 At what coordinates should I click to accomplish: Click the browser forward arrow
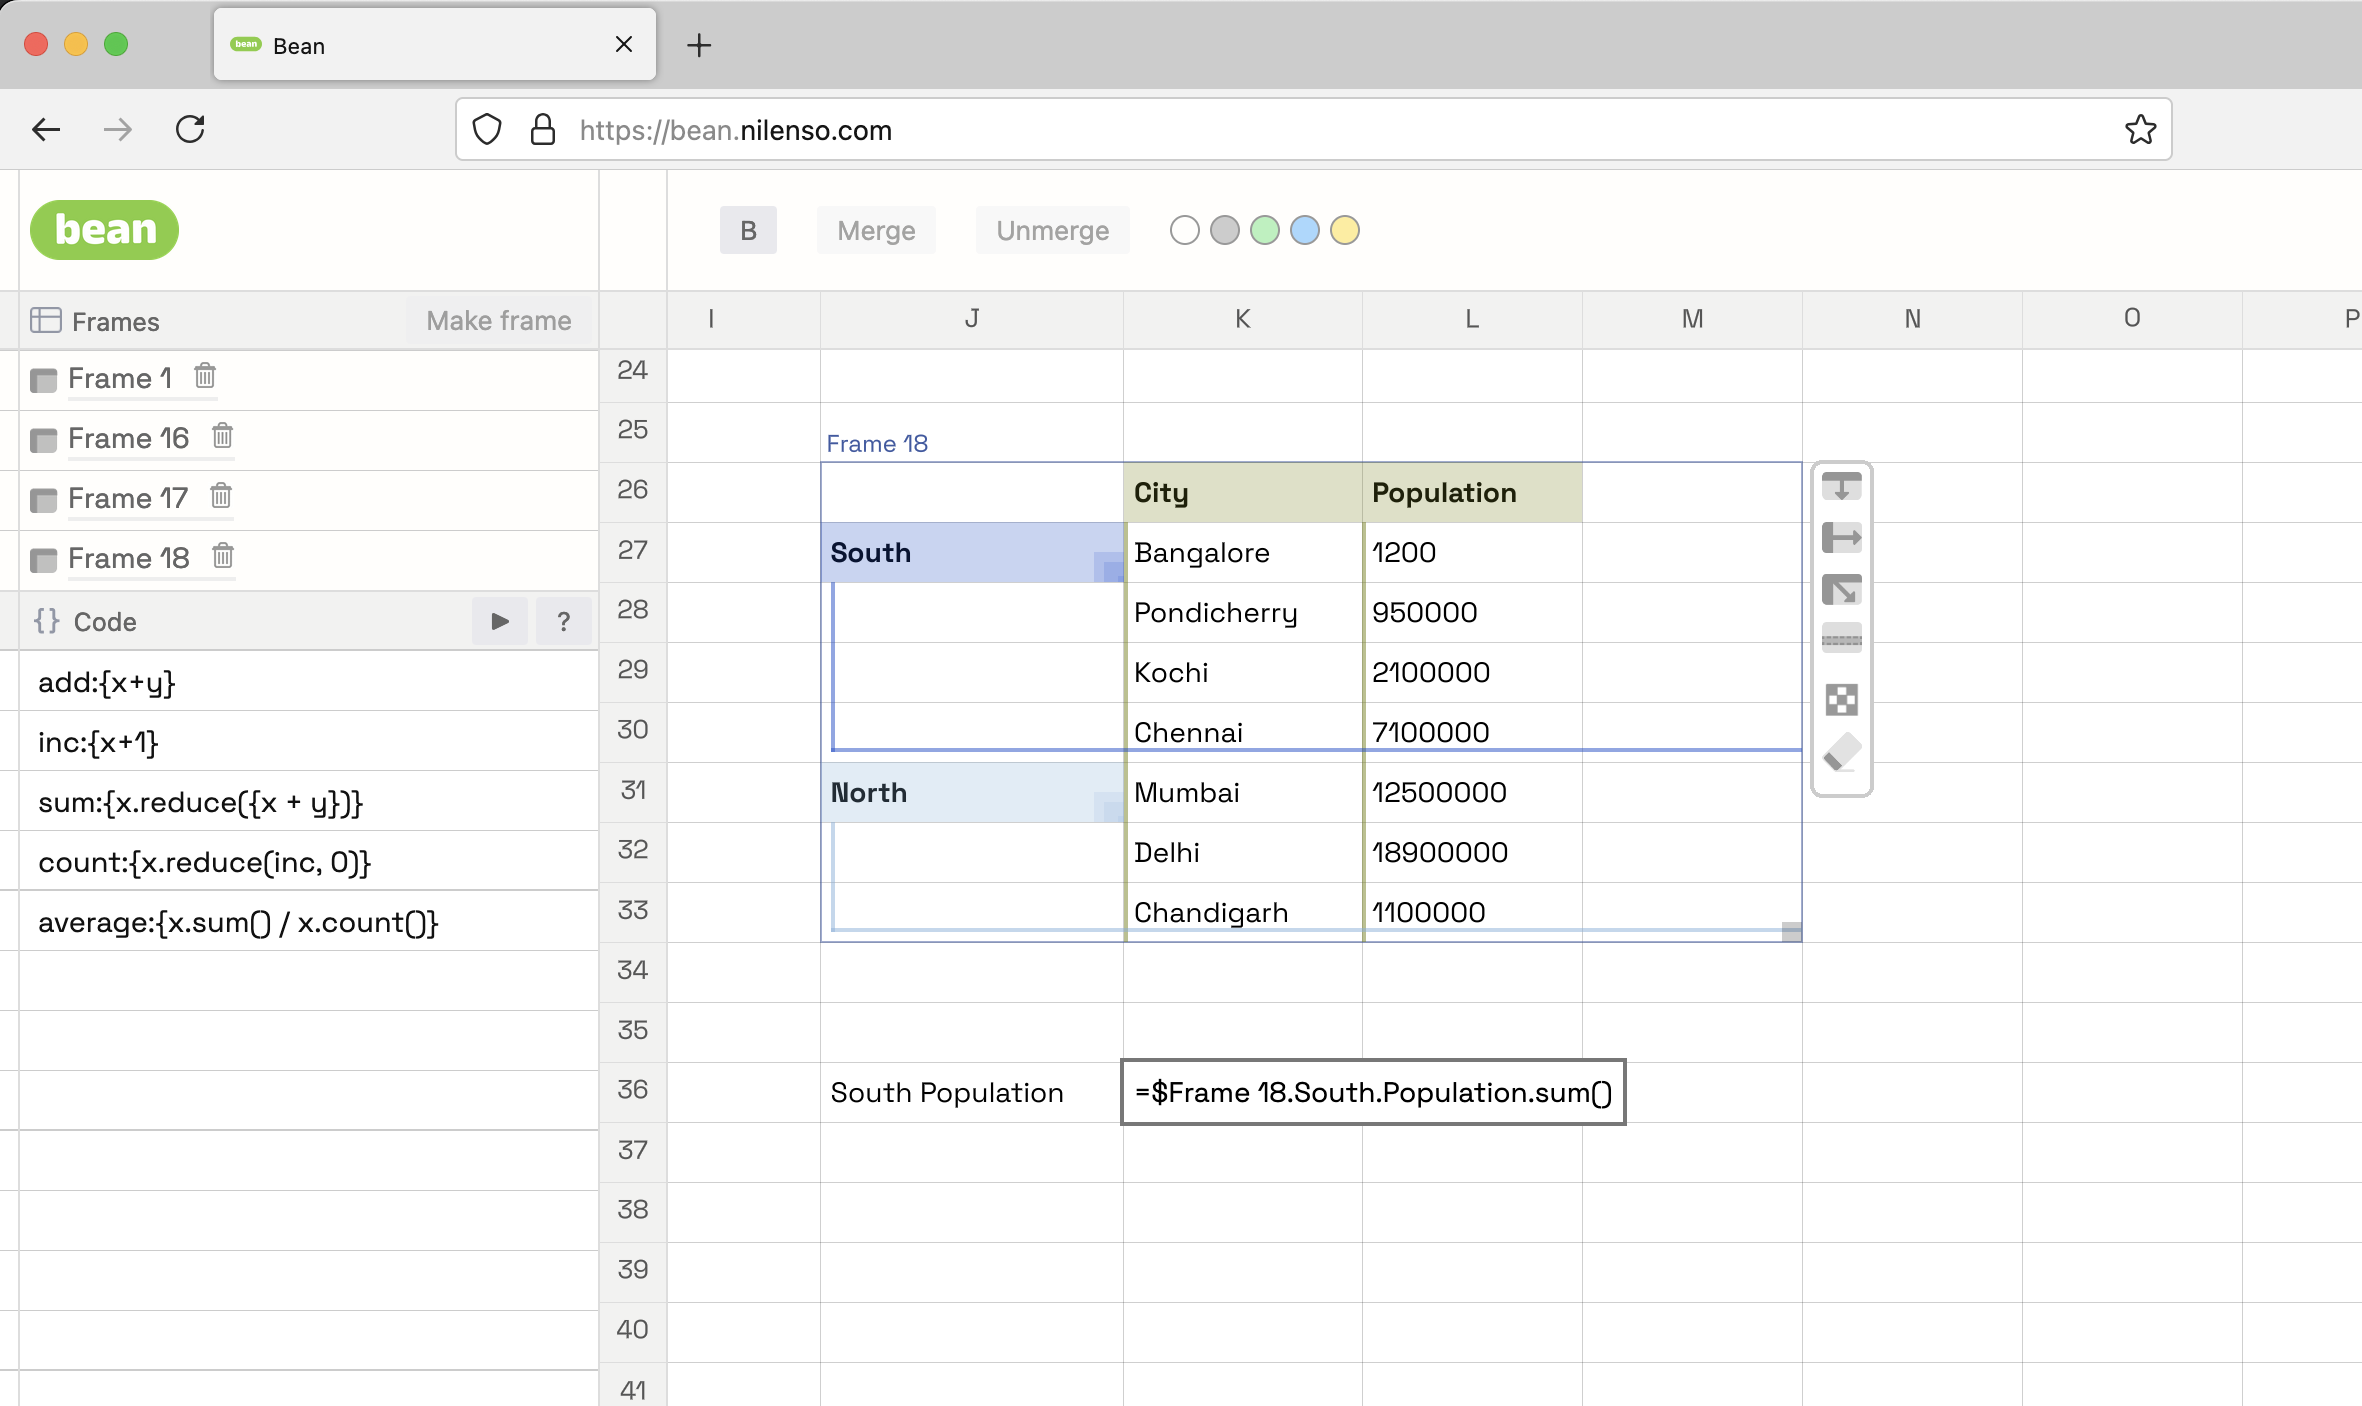(118, 129)
